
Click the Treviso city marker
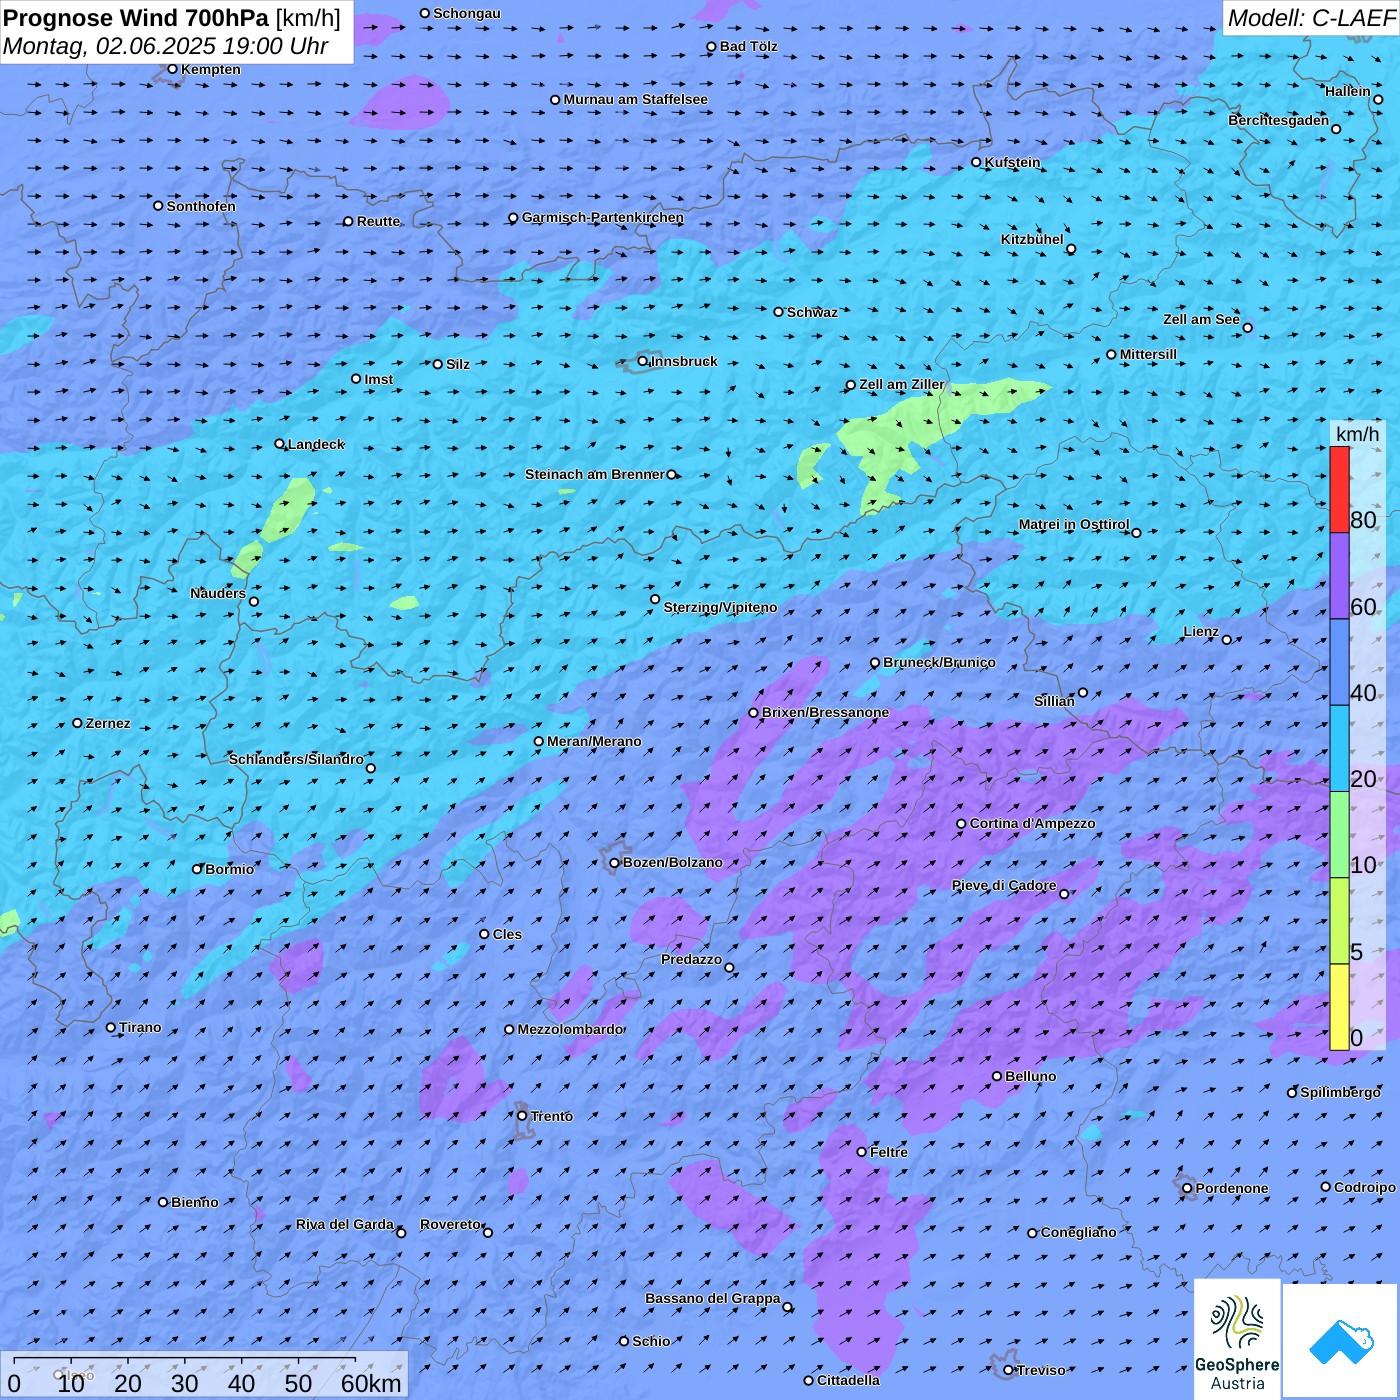pyautogui.click(x=1008, y=1370)
